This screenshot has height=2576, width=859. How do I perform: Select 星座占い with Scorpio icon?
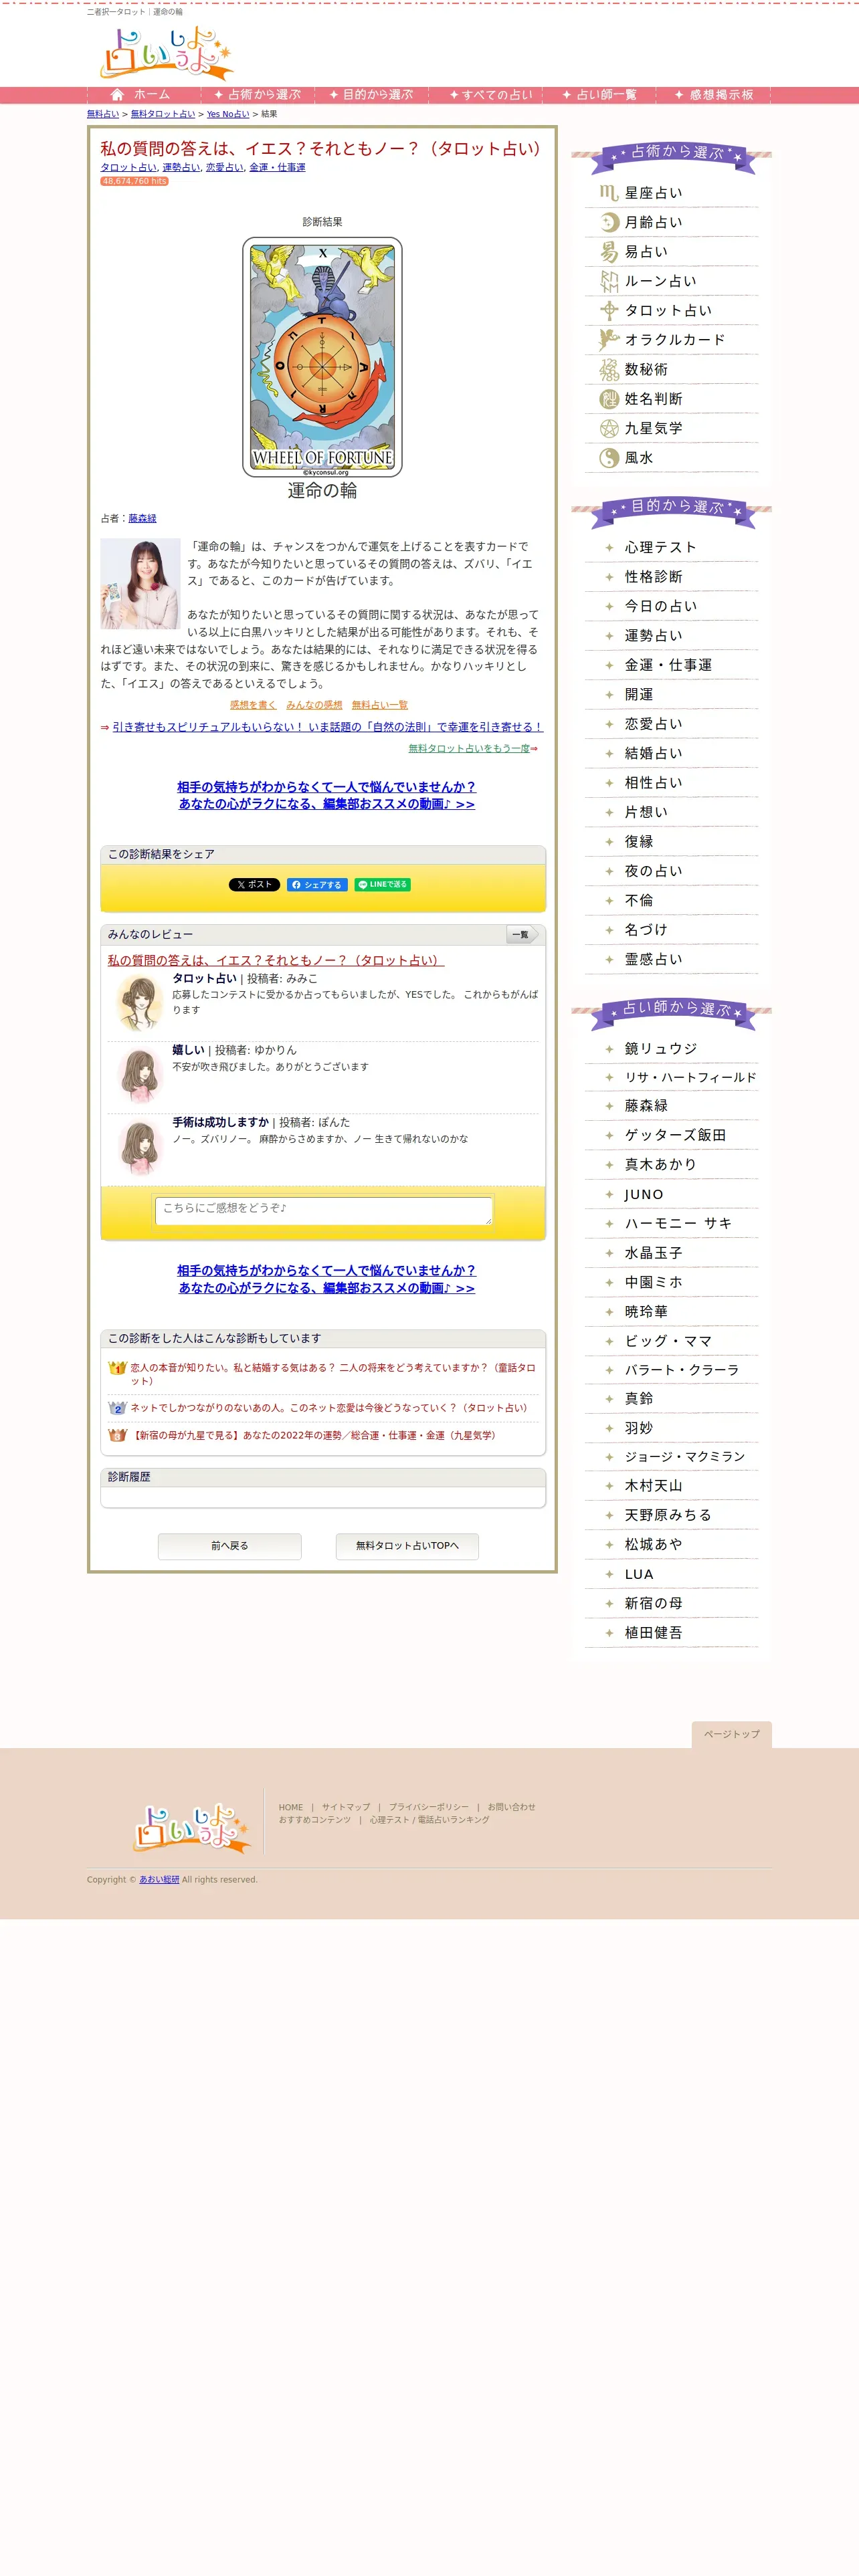[671, 193]
